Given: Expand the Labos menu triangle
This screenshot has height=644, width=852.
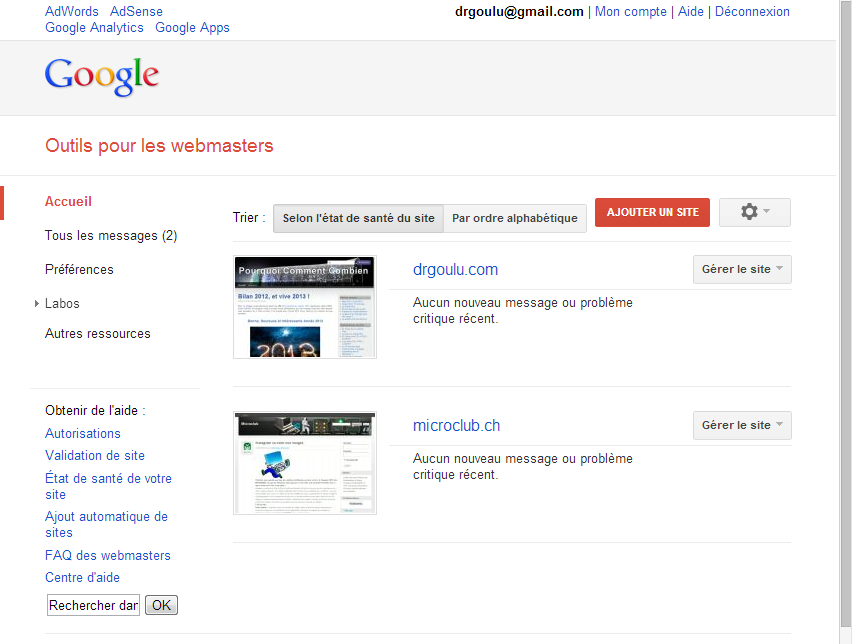Looking at the screenshot, I should pos(36,303).
